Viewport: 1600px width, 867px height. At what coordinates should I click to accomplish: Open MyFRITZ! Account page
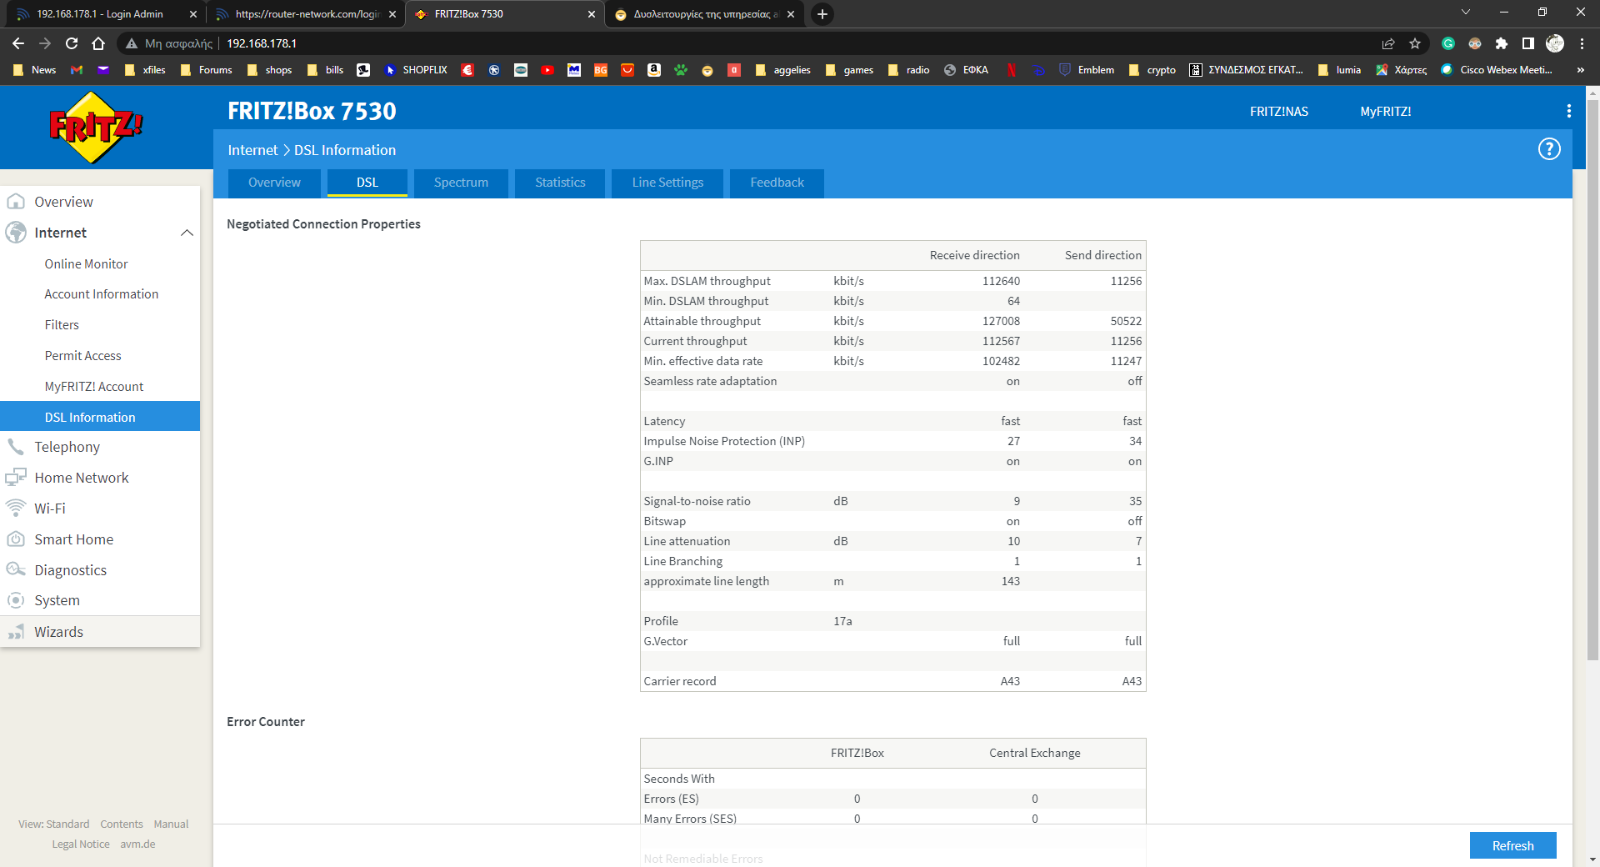94,387
